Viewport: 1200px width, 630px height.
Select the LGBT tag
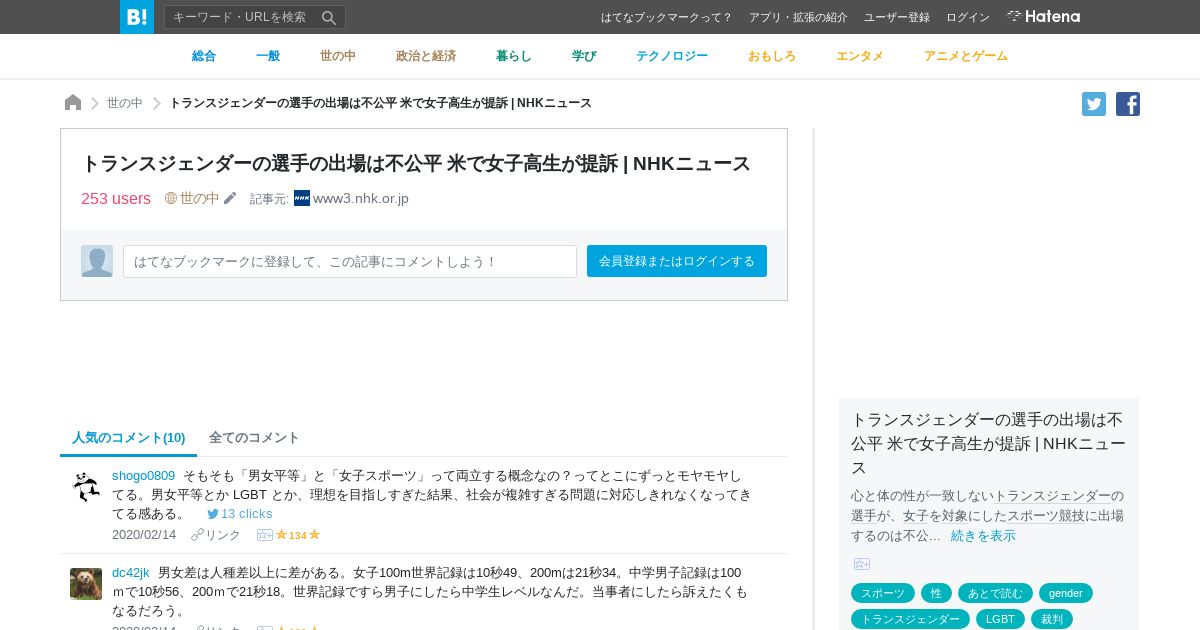[1000, 619]
